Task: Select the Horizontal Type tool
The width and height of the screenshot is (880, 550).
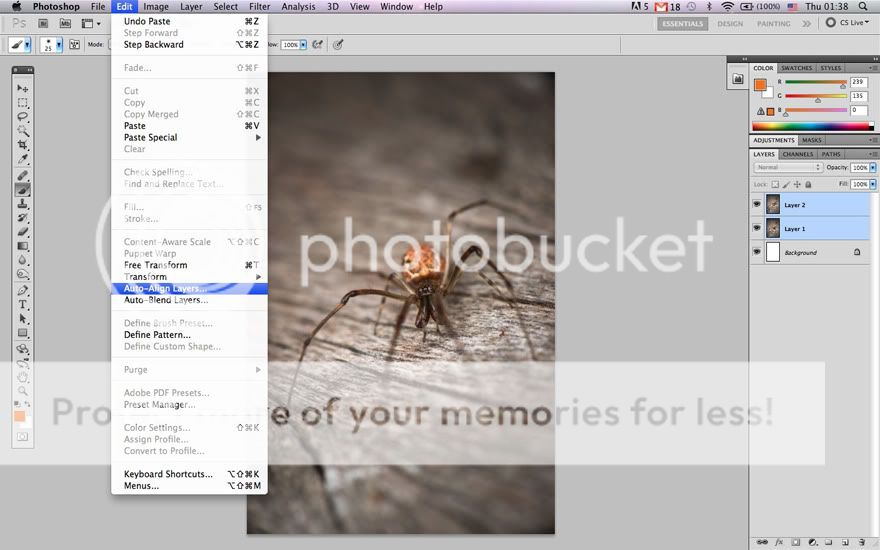Action: click(22, 305)
